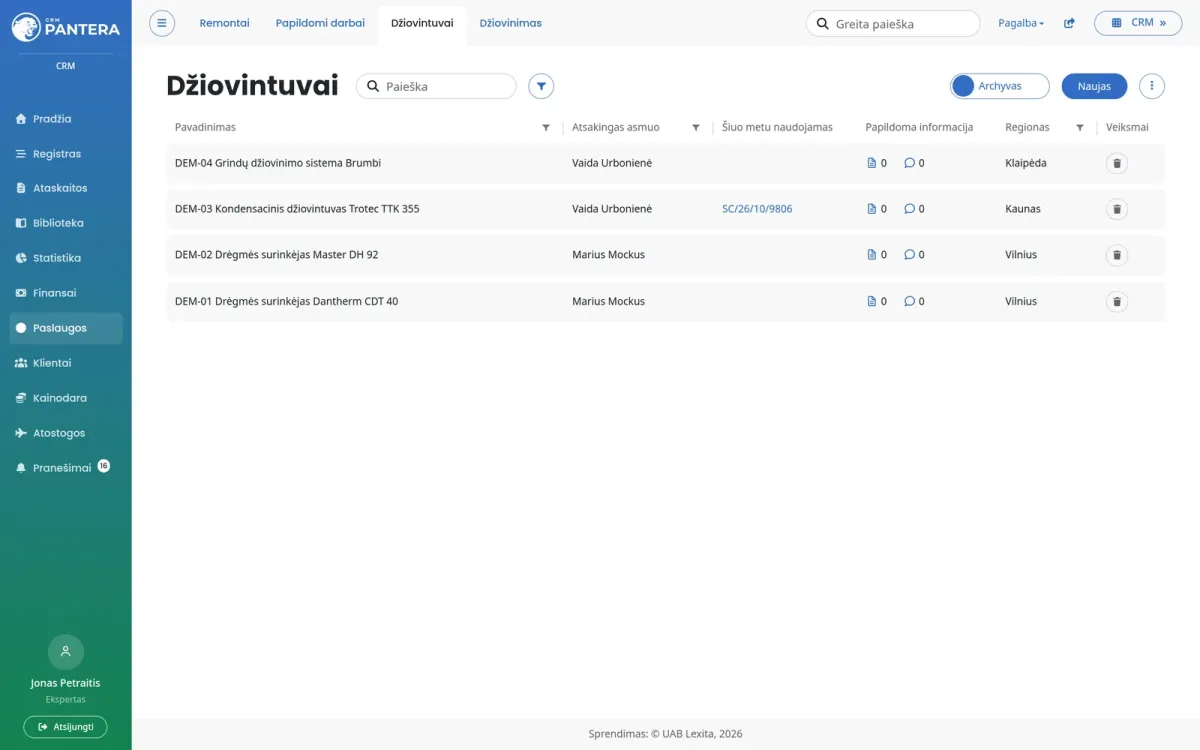The image size is (1200, 750).
Task: Open filter for Pavadinimas column
Action: 546,128
